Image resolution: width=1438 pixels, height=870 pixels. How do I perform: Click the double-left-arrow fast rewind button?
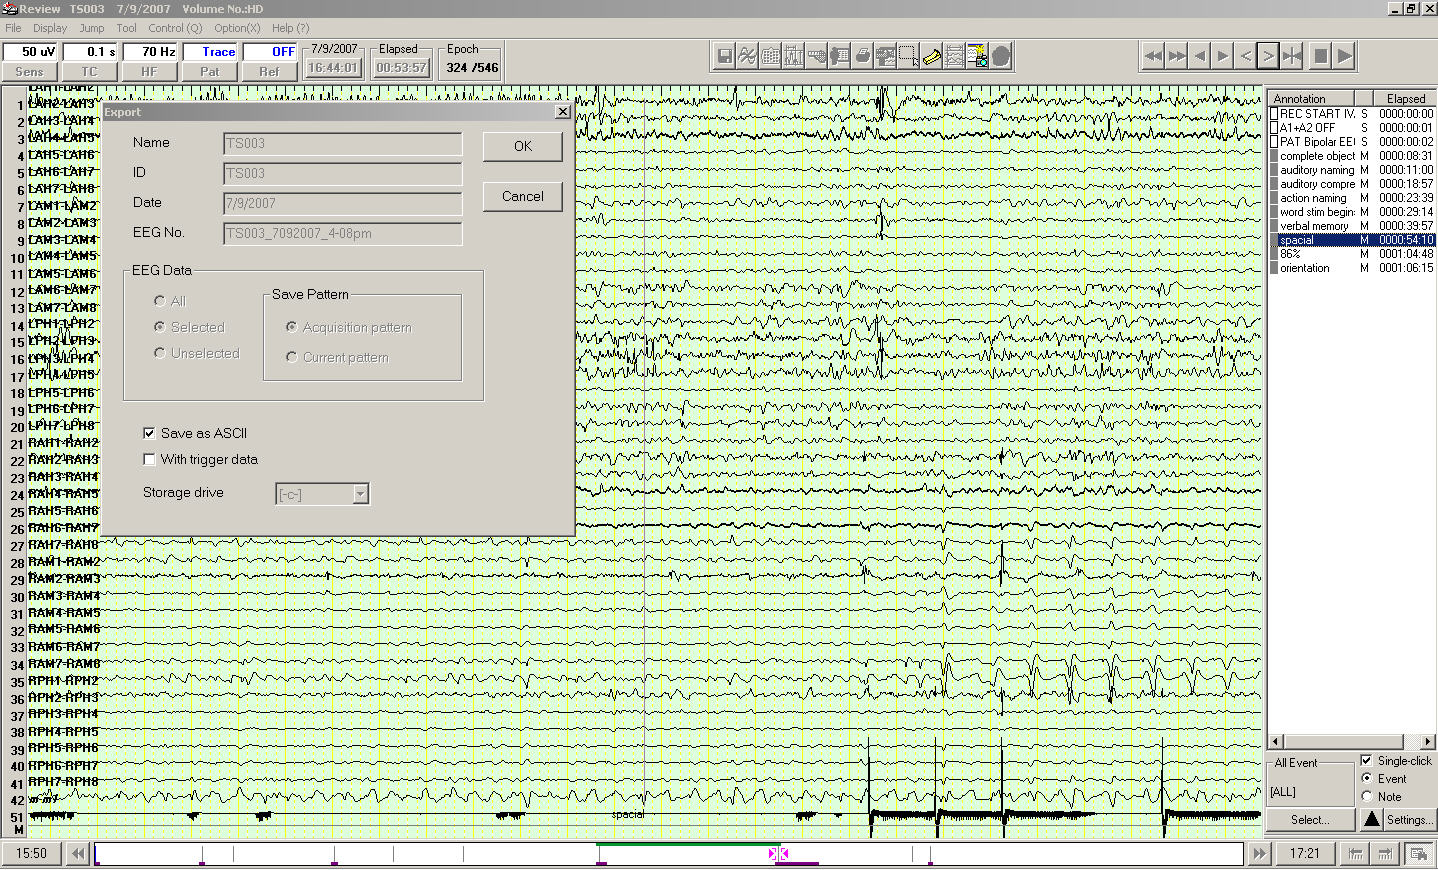[x=1153, y=56]
